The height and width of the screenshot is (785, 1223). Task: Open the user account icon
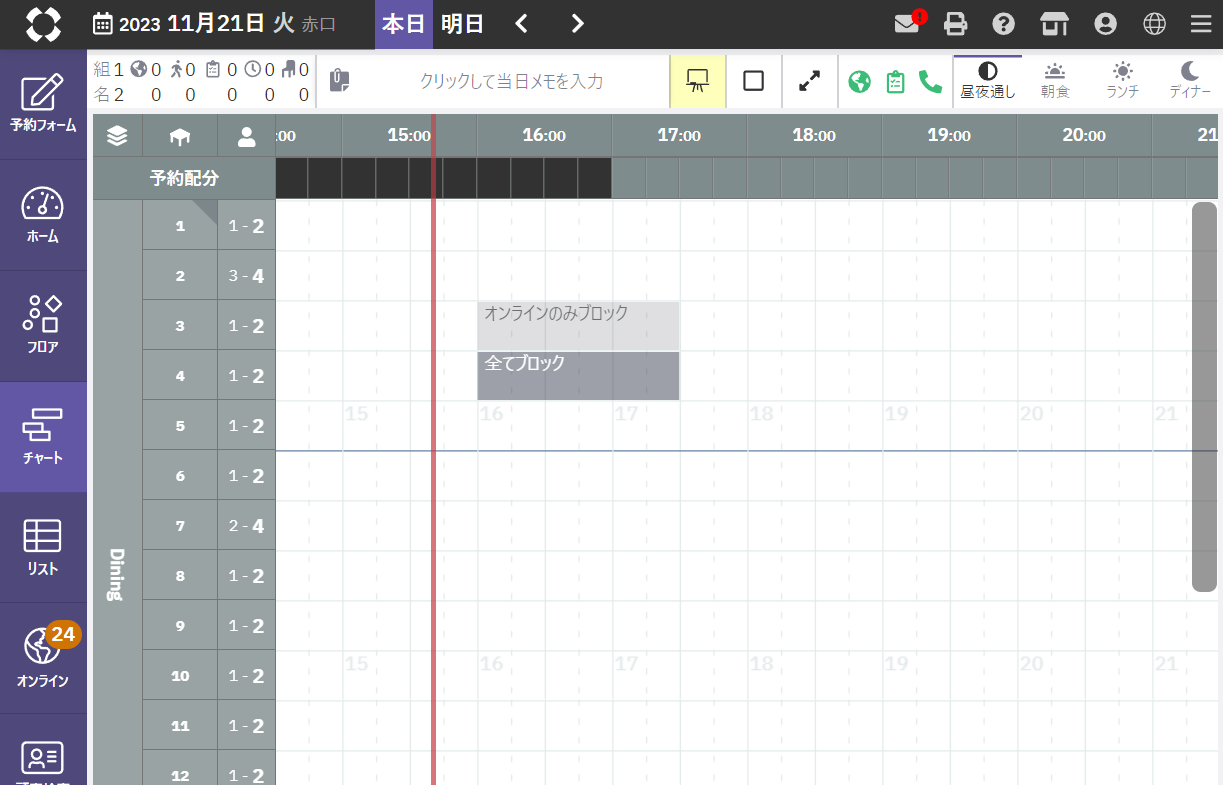point(1105,24)
